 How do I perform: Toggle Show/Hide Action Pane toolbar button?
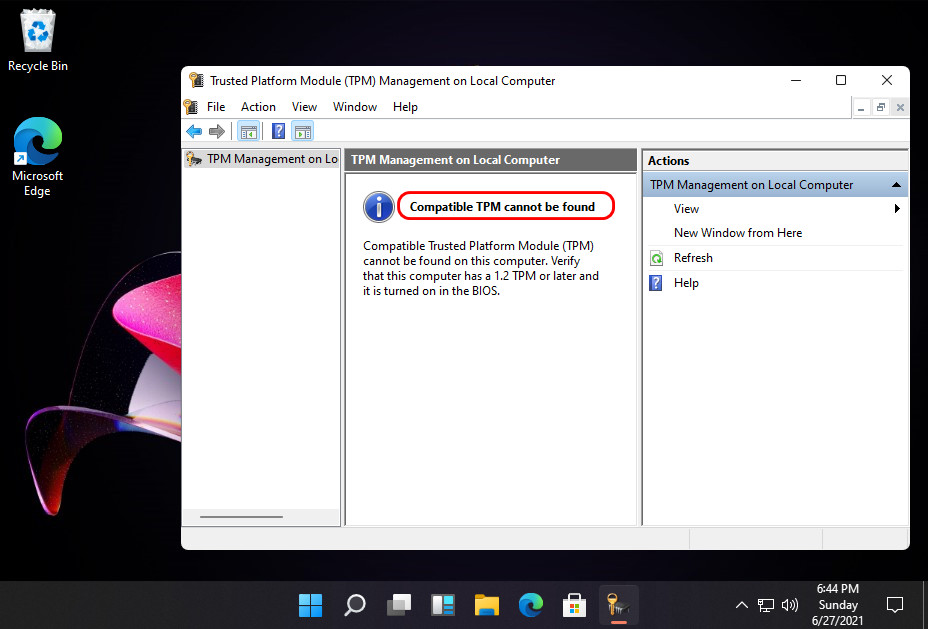coord(302,131)
